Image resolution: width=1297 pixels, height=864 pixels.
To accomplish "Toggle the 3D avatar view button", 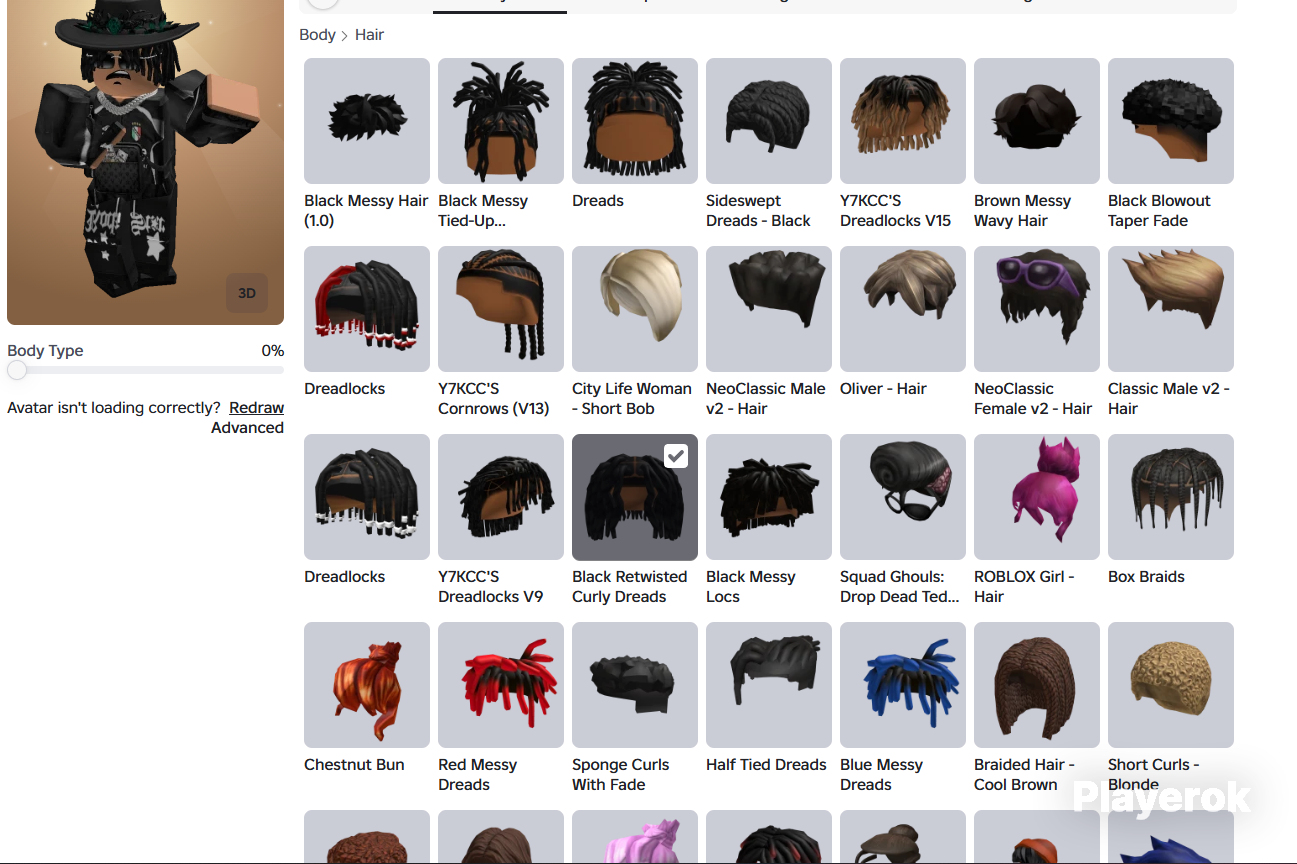I will (246, 293).
